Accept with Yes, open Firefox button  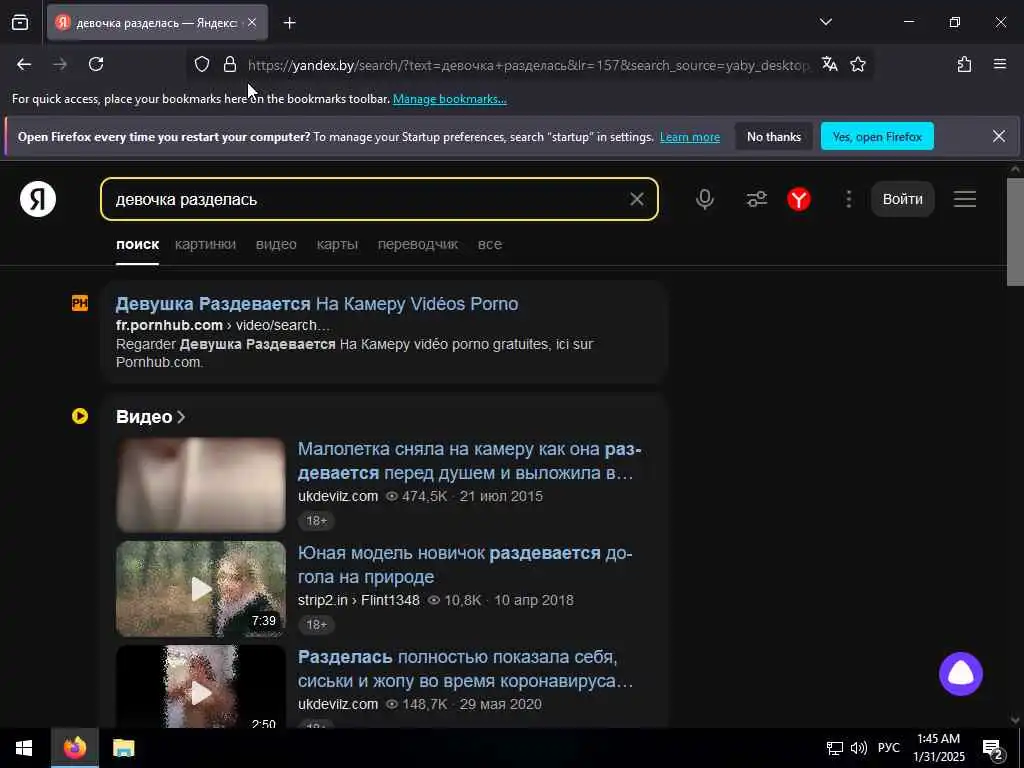pos(877,136)
